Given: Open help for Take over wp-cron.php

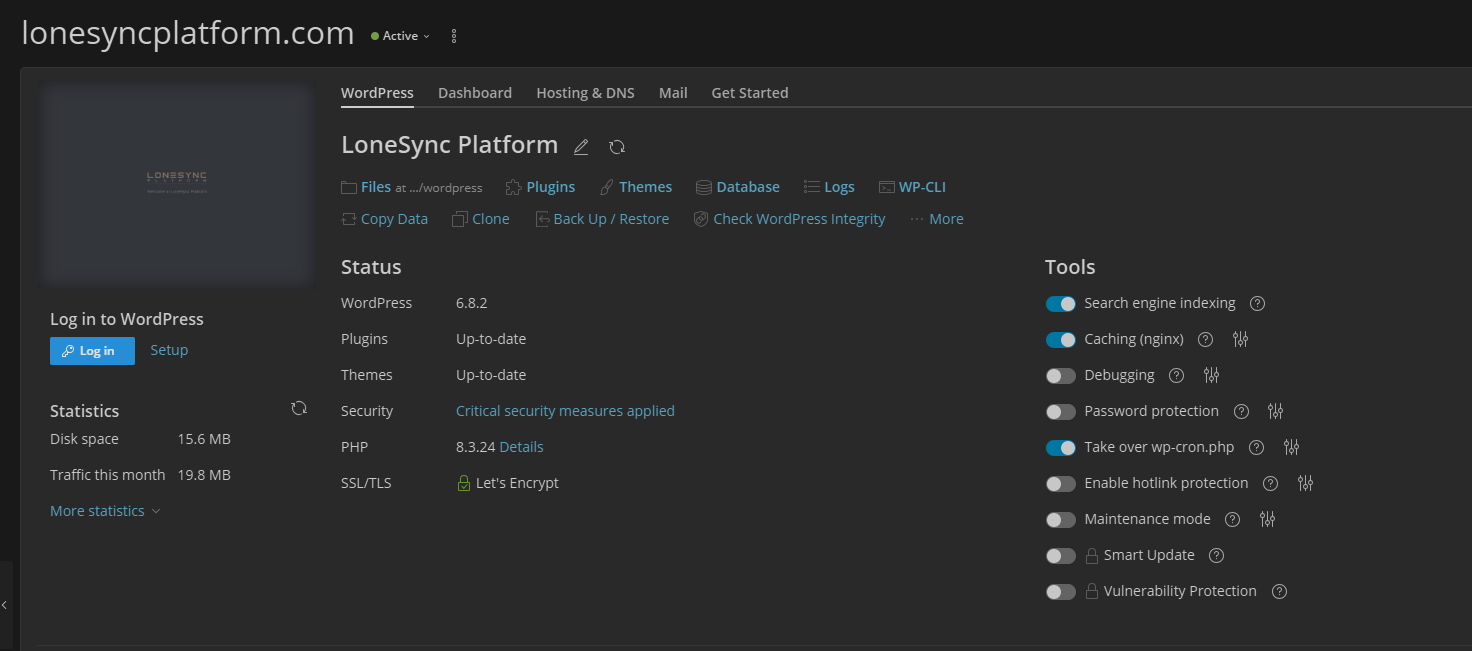Looking at the screenshot, I should pos(1257,447).
